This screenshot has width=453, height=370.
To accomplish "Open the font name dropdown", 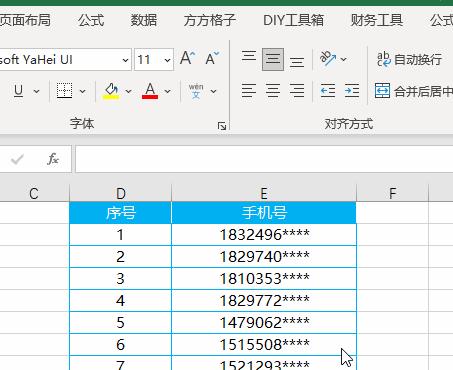I will pos(125,60).
